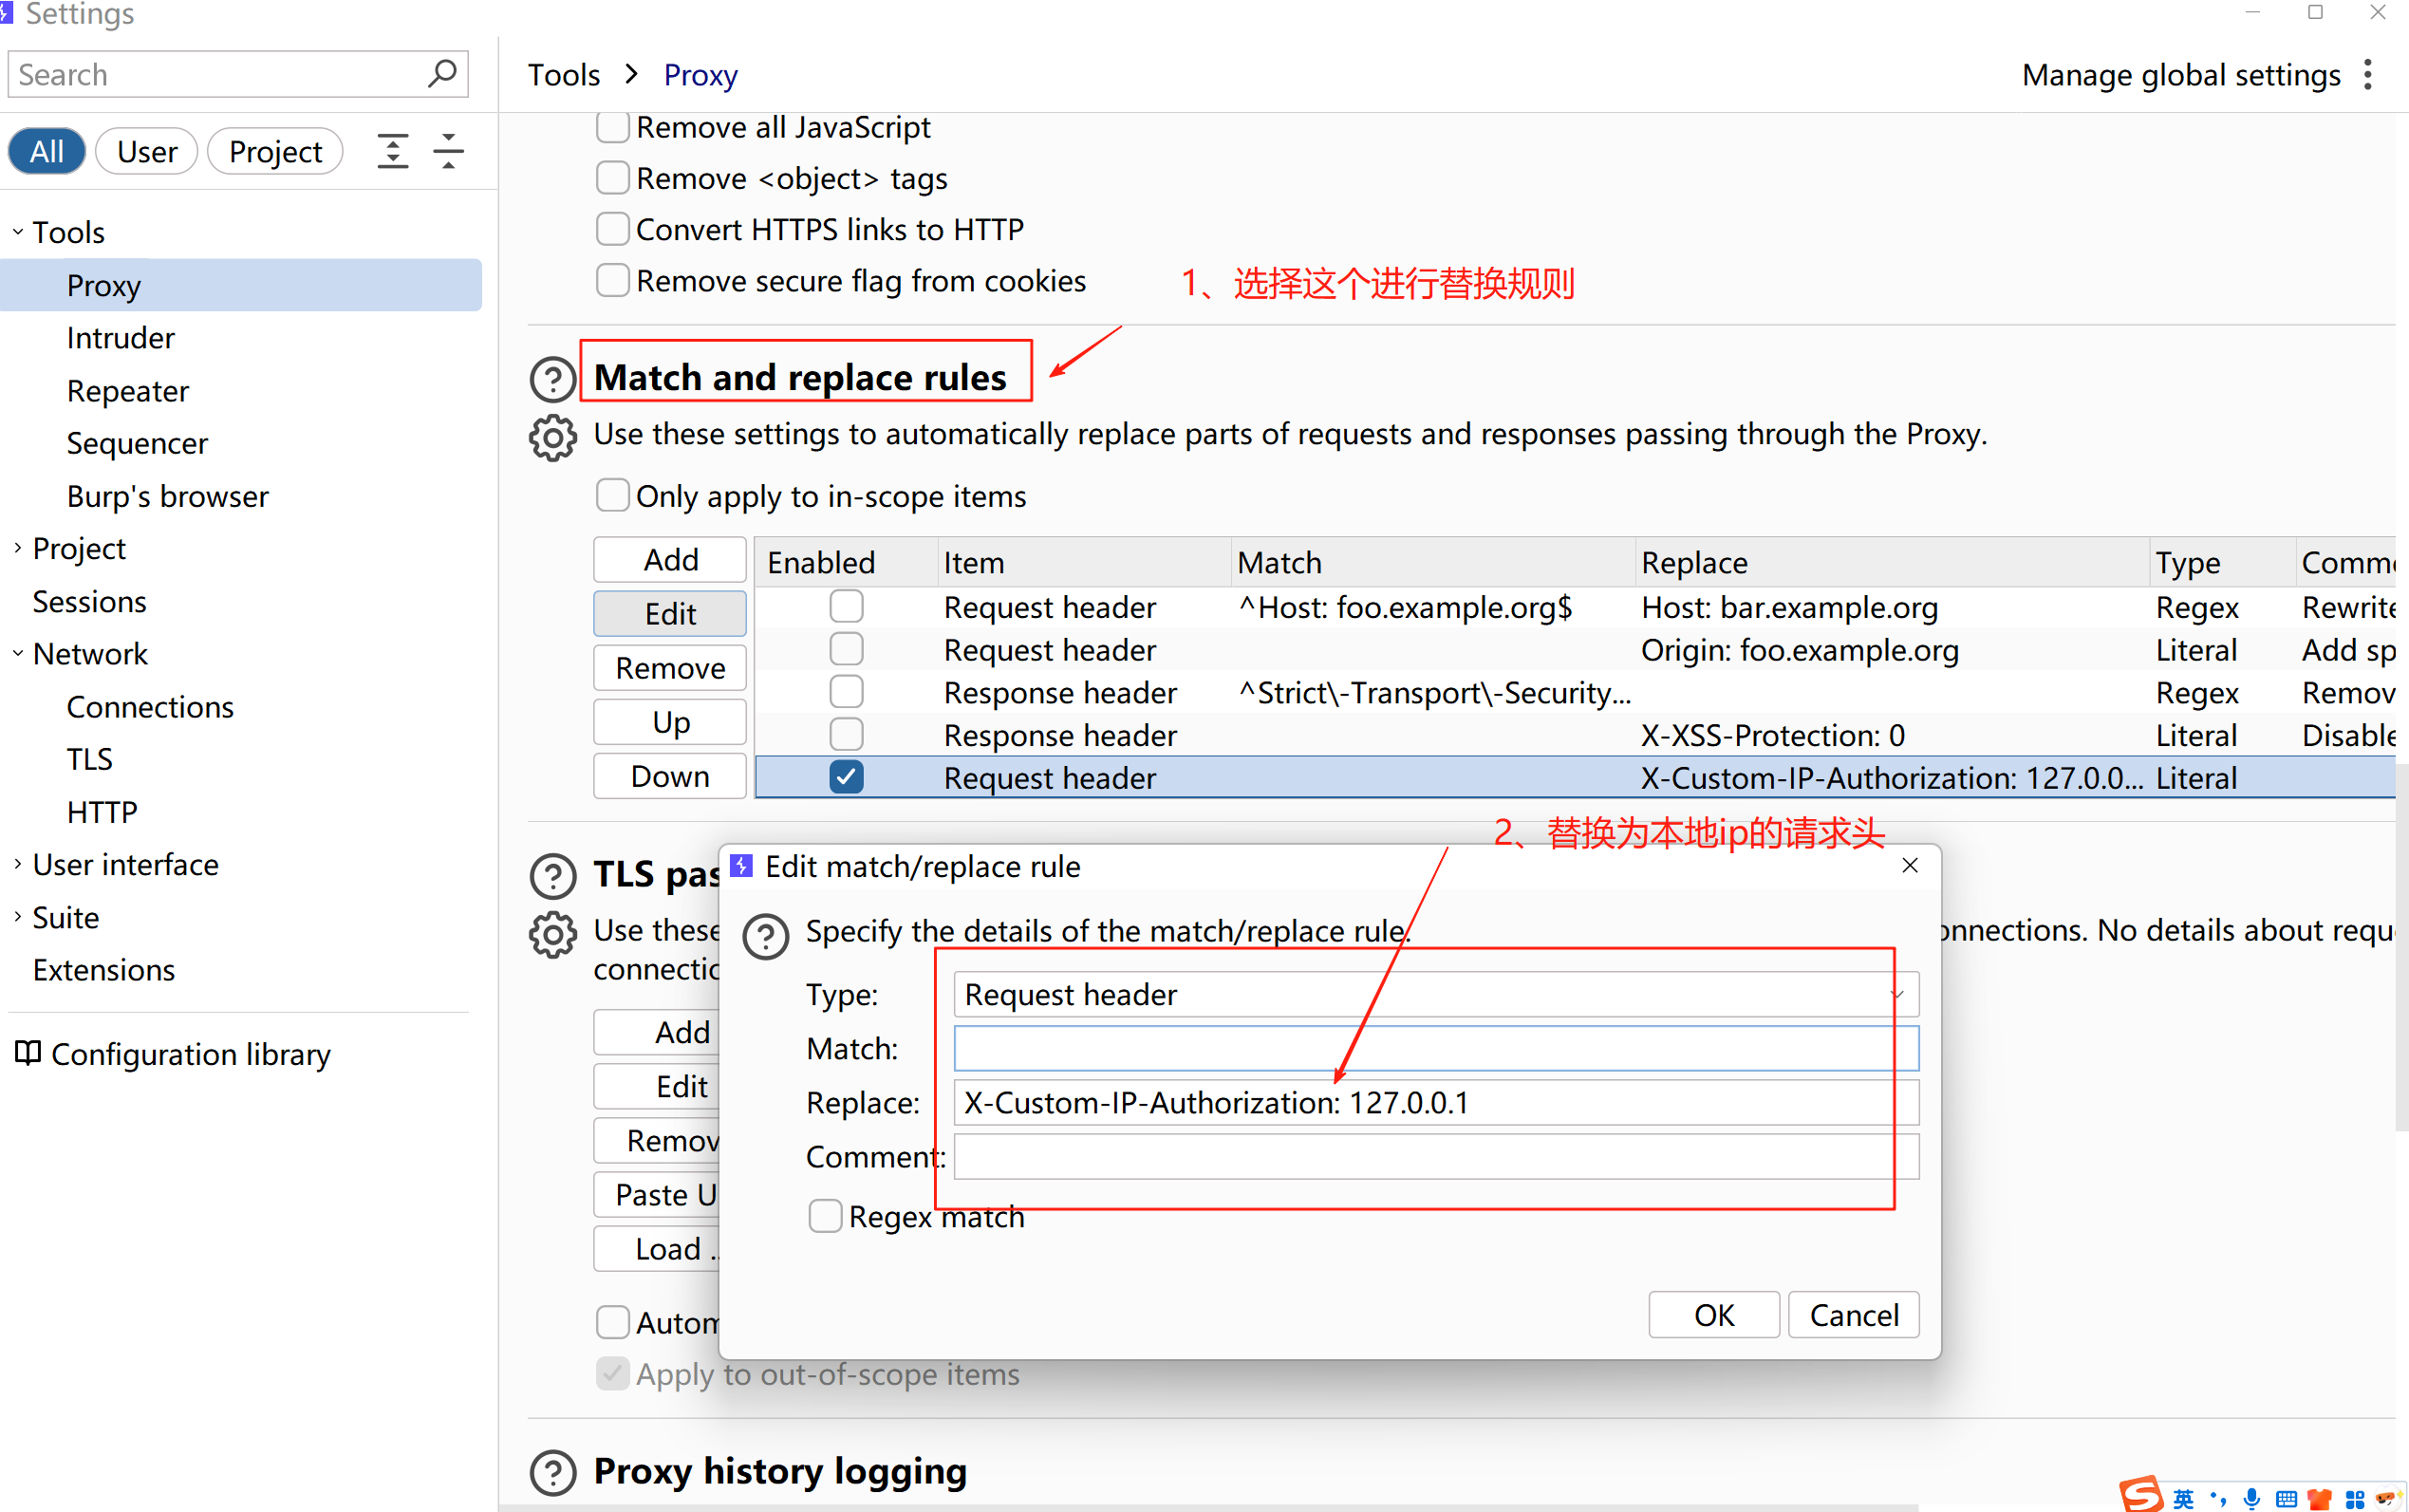The image size is (2409, 1512).
Task: Open the three-dot menu by Manage global settings
Action: [x=2367, y=75]
